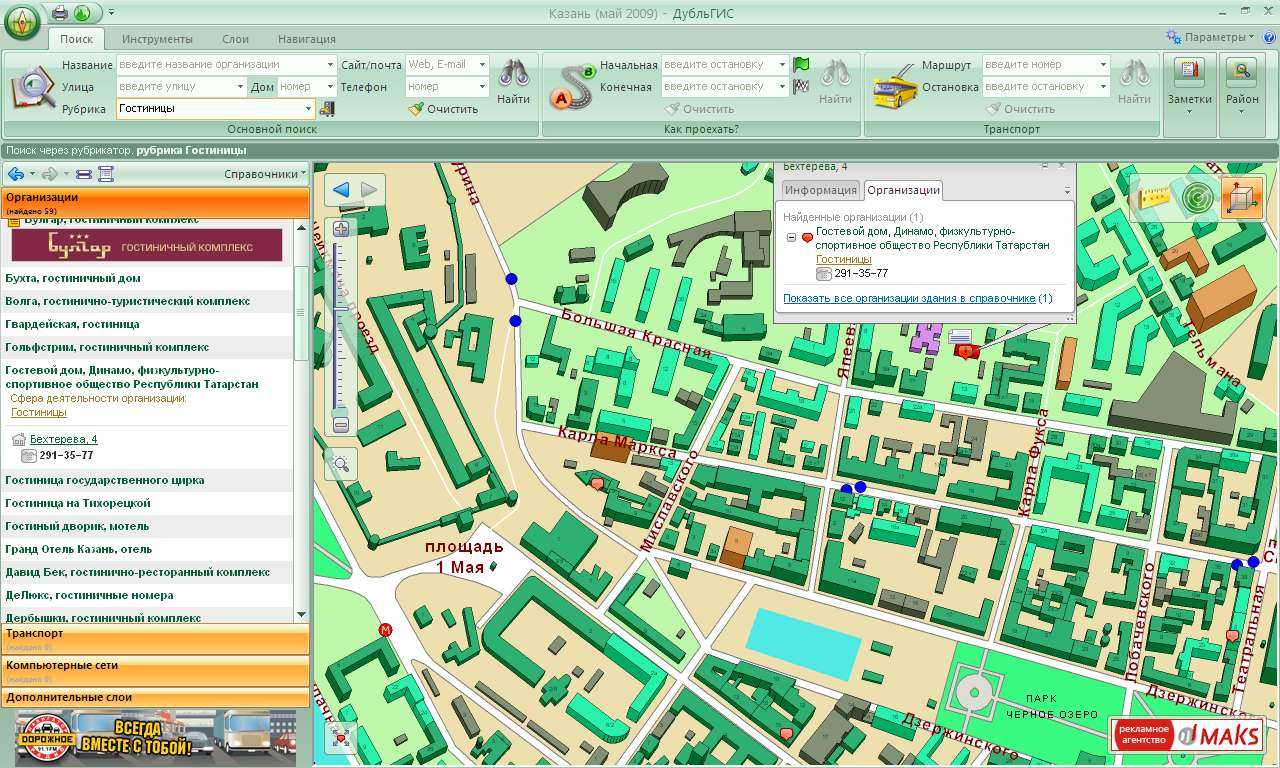Focus the Улица street input field
1280x768 pixels.
coord(175,86)
